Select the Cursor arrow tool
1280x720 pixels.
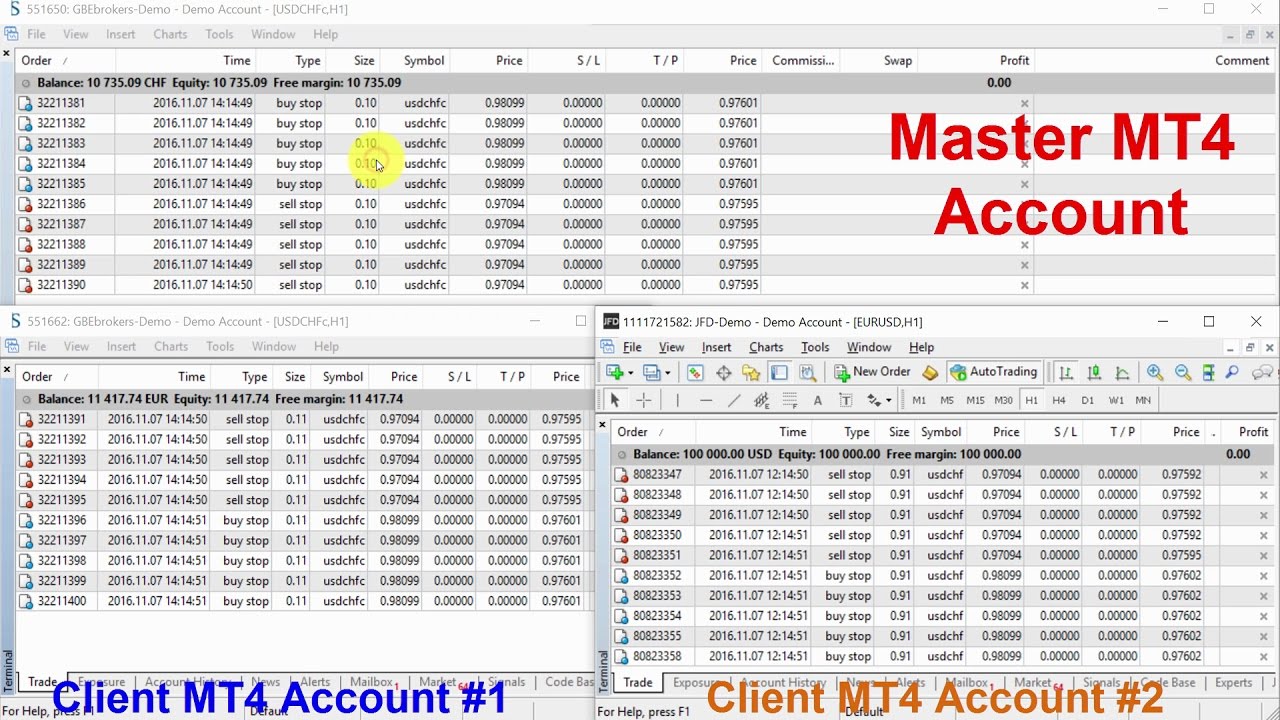point(615,400)
